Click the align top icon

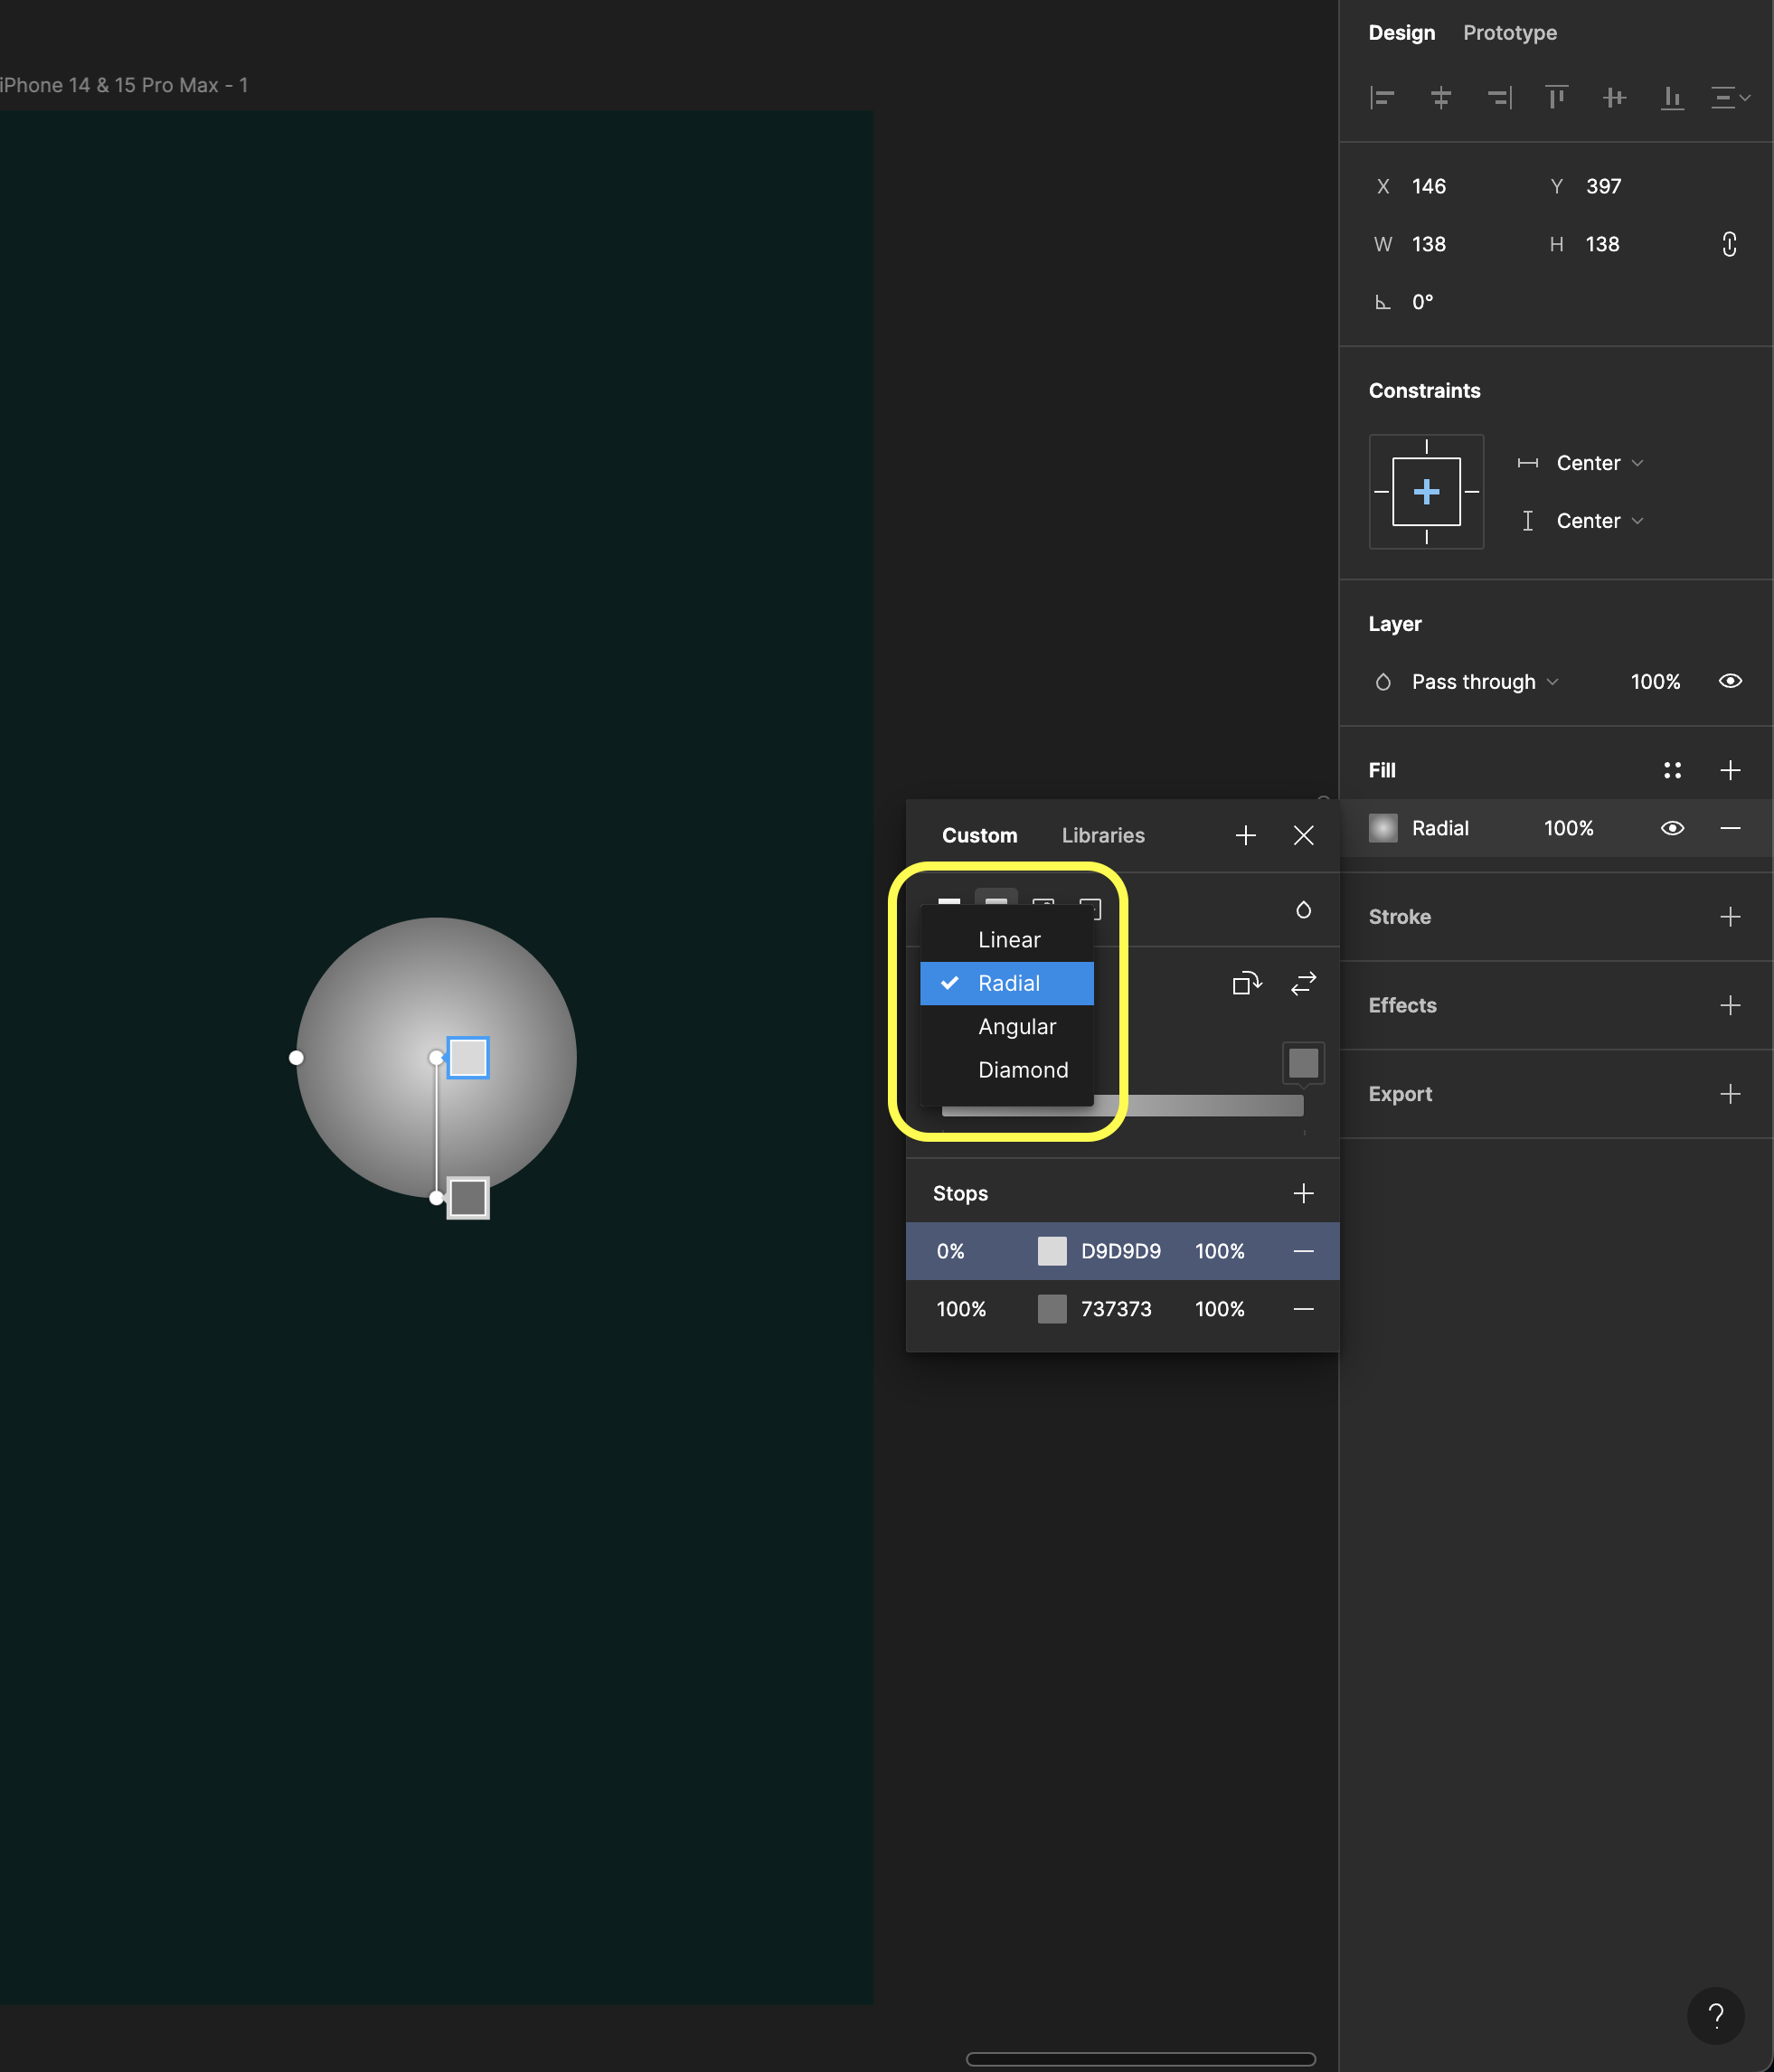1556,98
